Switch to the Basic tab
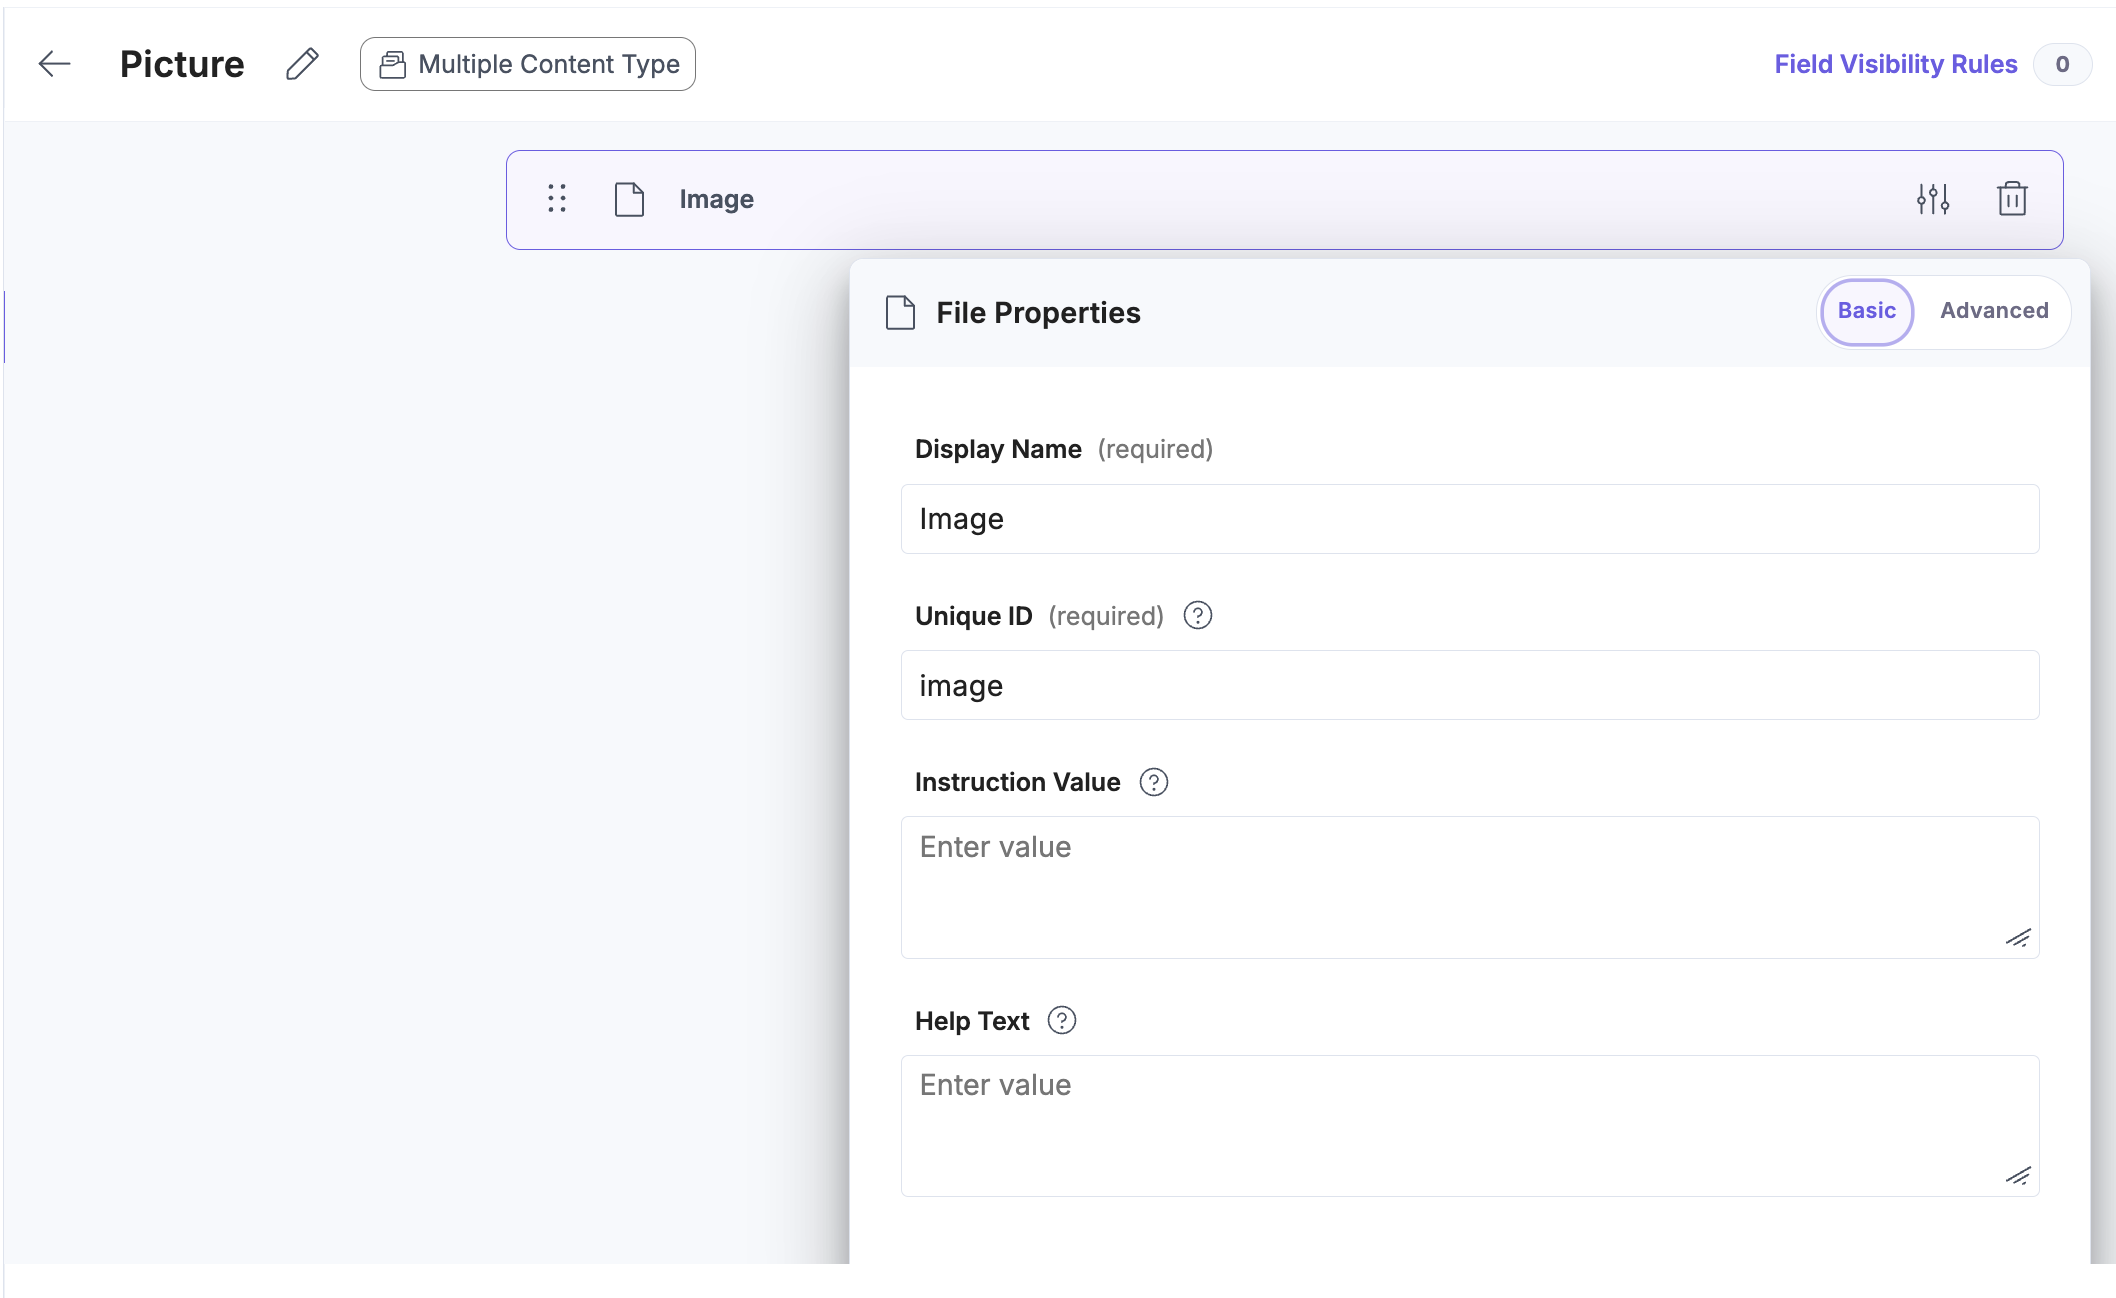 1867,311
